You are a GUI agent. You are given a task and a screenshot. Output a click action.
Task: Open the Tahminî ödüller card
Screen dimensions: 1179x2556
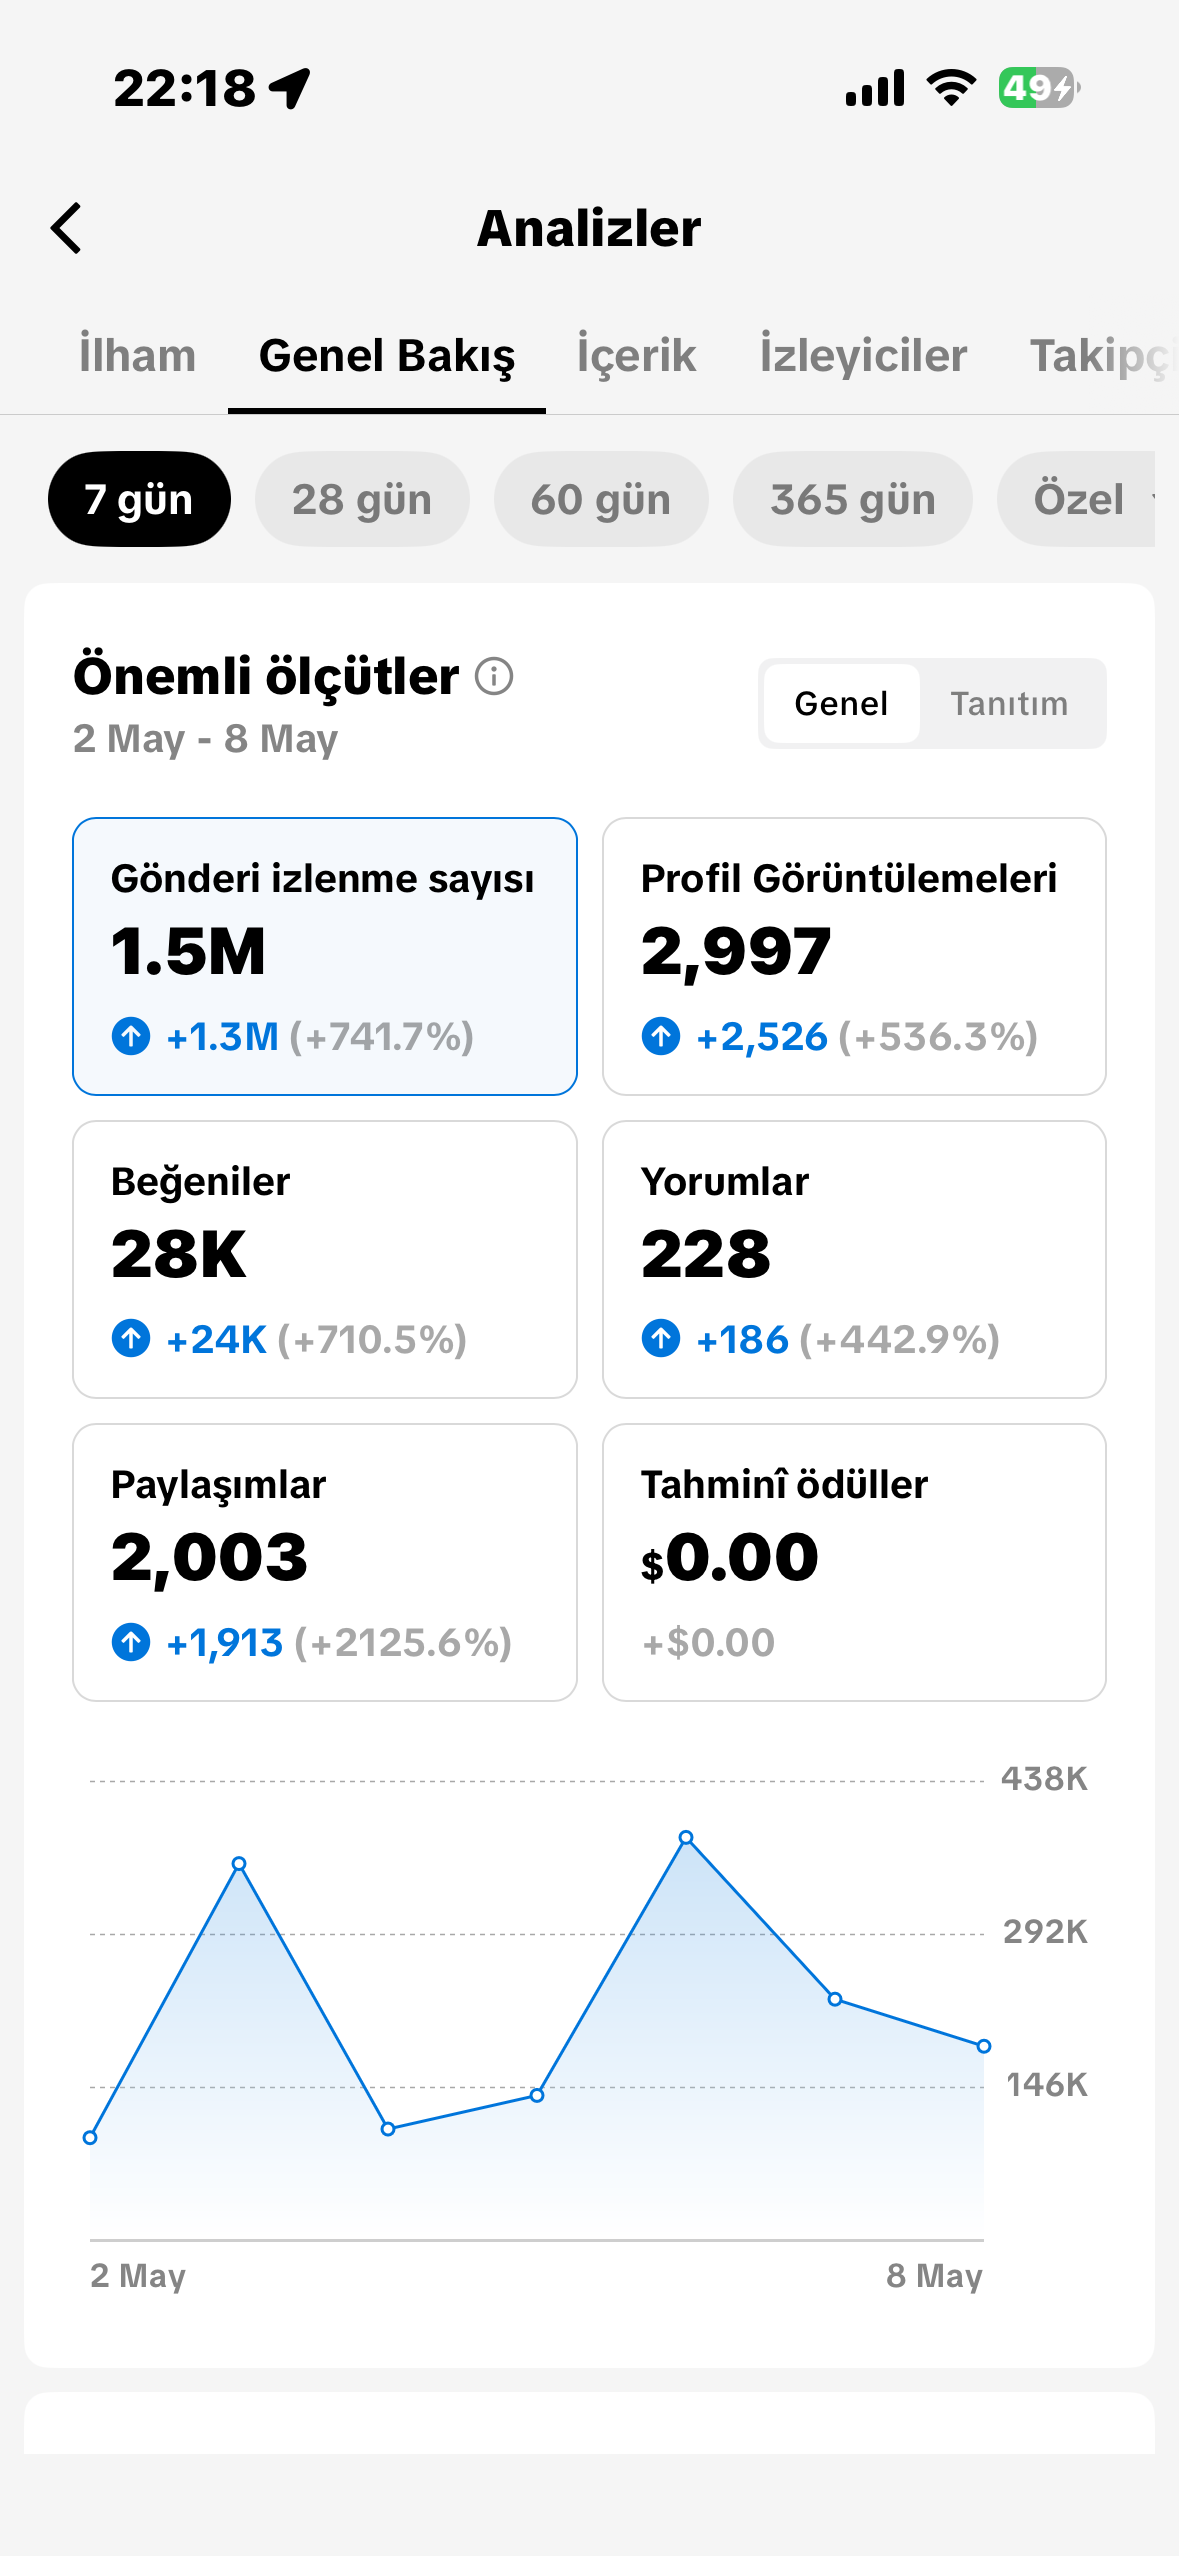(854, 1562)
